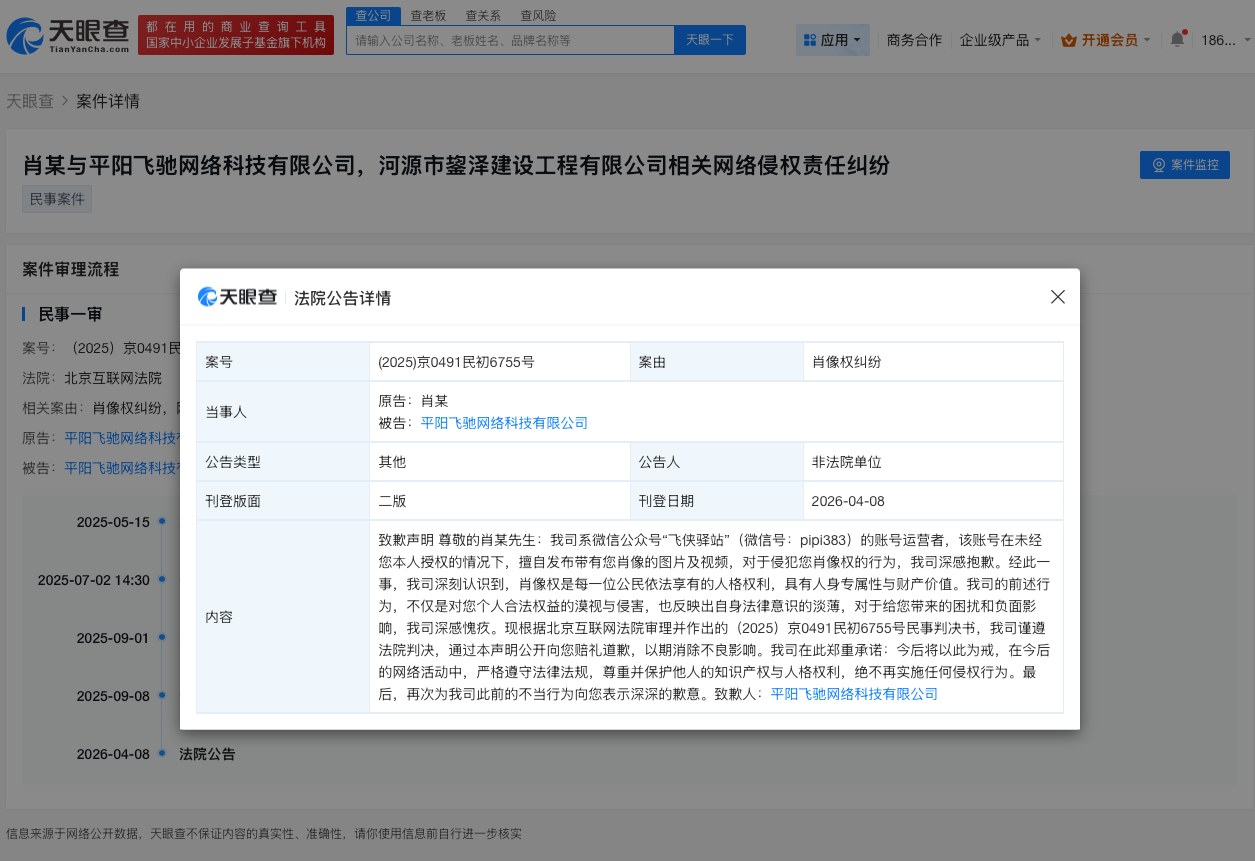Image resolution: width=1255 pixels, height=861 pixels.
Task: Navigate via the 天眼查 breadcrumb link
Action: point(30,100)
